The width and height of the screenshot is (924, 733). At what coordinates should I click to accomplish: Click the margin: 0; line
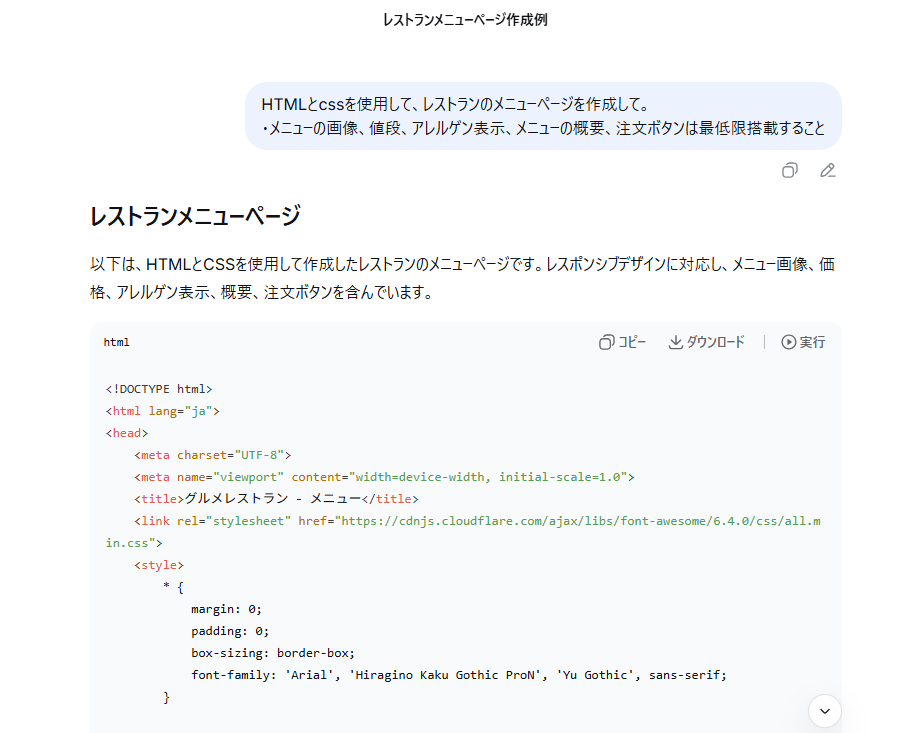click(226, 609)
